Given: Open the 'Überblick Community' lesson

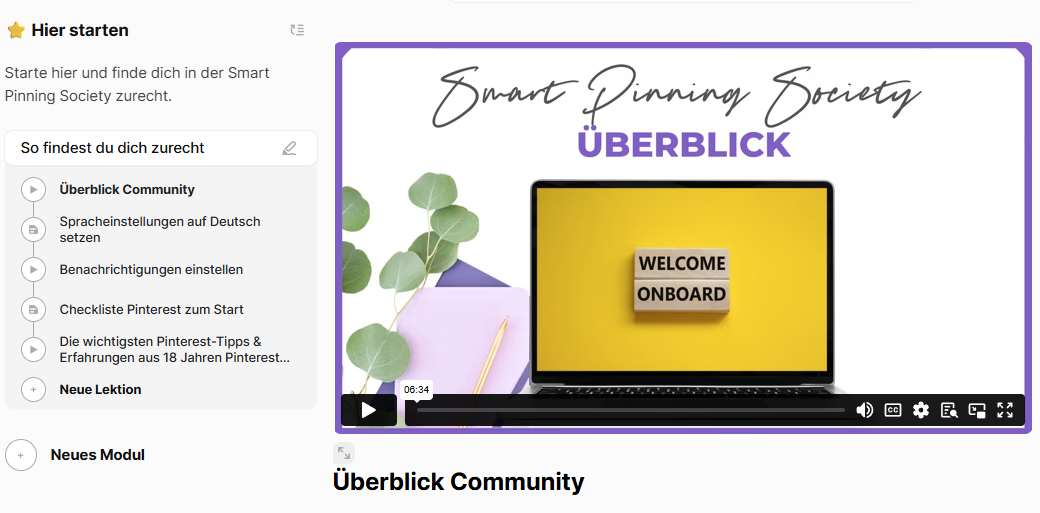Looking at the screenshot, I should 127,190.
